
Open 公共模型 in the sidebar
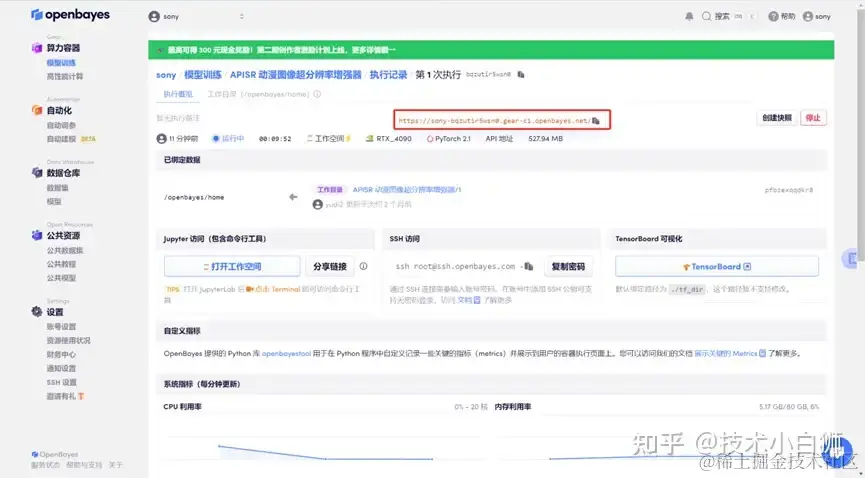(61, 278)
